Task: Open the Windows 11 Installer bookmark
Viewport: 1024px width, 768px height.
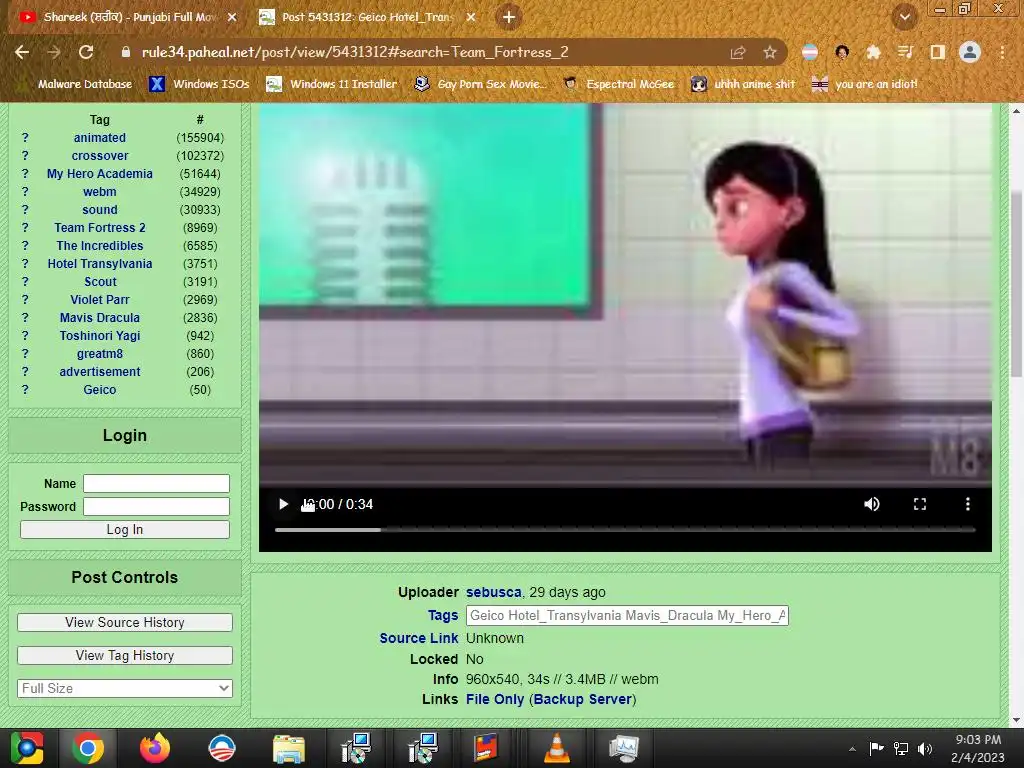Action: (332, 84)
